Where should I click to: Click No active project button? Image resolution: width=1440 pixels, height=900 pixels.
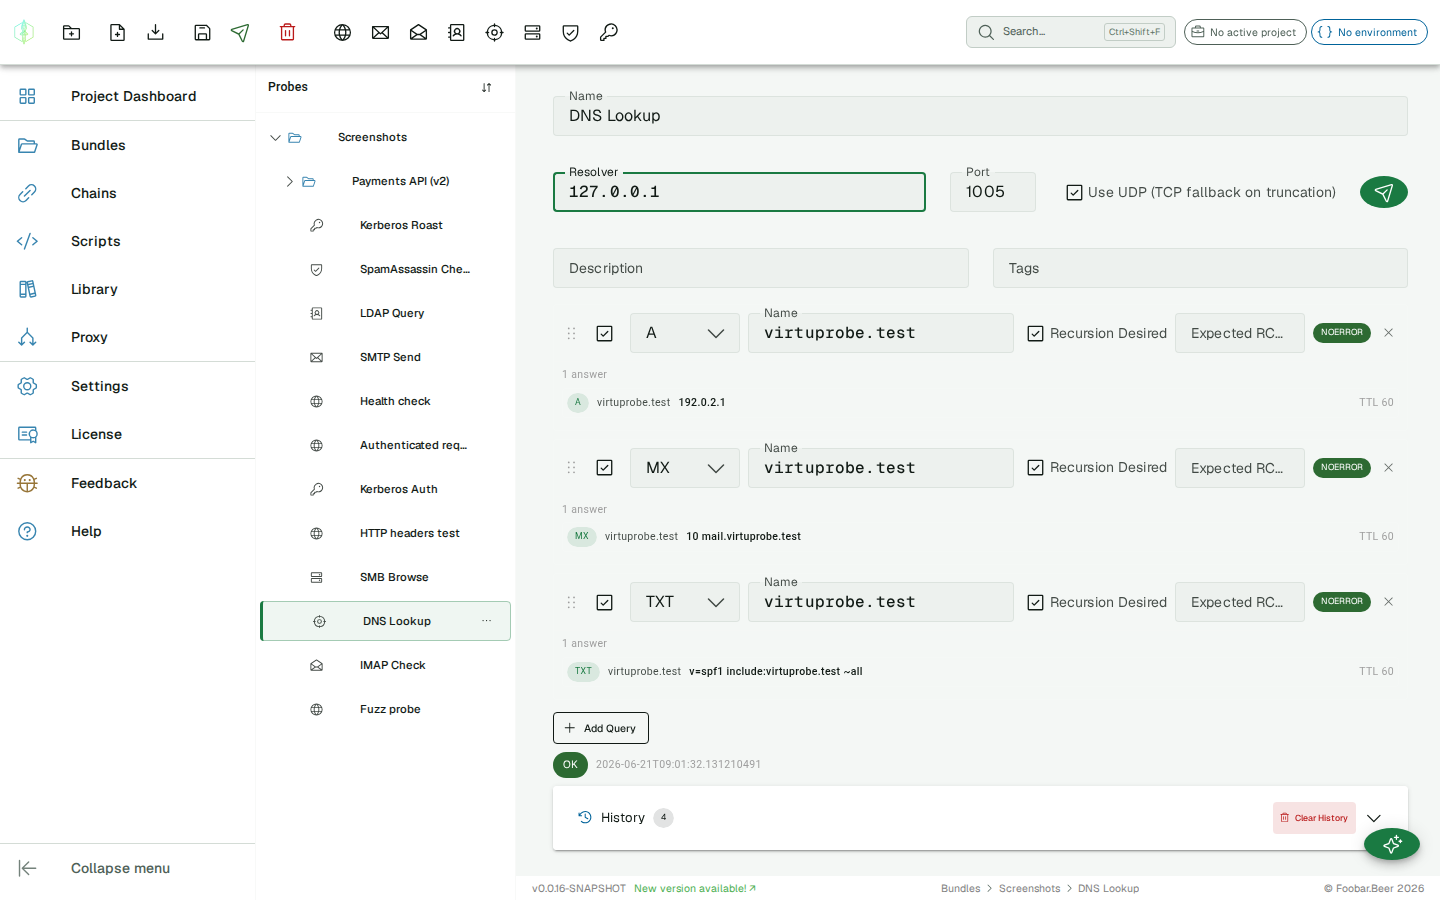(x=1245, y=32)
